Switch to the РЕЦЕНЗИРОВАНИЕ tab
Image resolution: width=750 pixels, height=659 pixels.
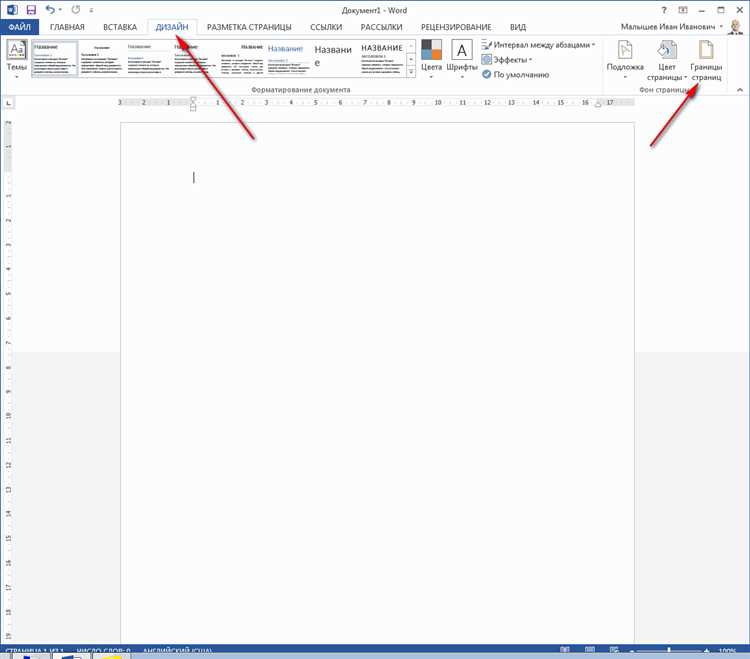[x=456, y=27]
